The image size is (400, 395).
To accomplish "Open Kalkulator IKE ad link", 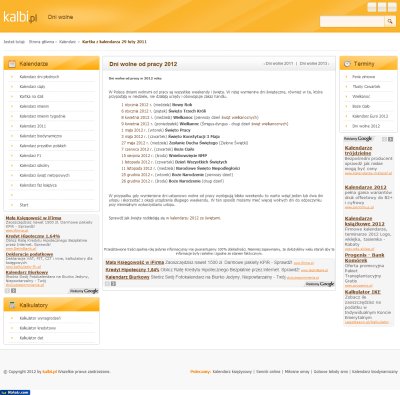I will 362,292.
